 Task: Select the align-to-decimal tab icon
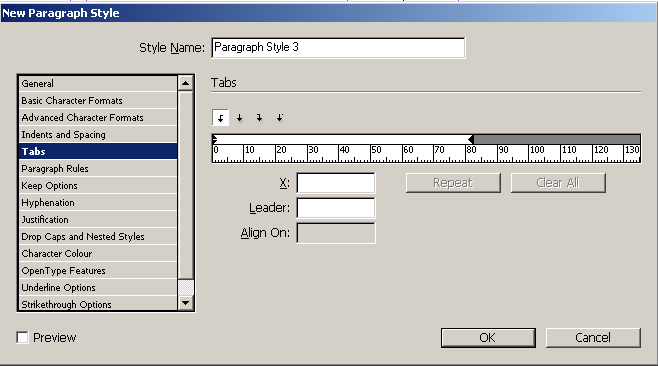tap(279, 118)
